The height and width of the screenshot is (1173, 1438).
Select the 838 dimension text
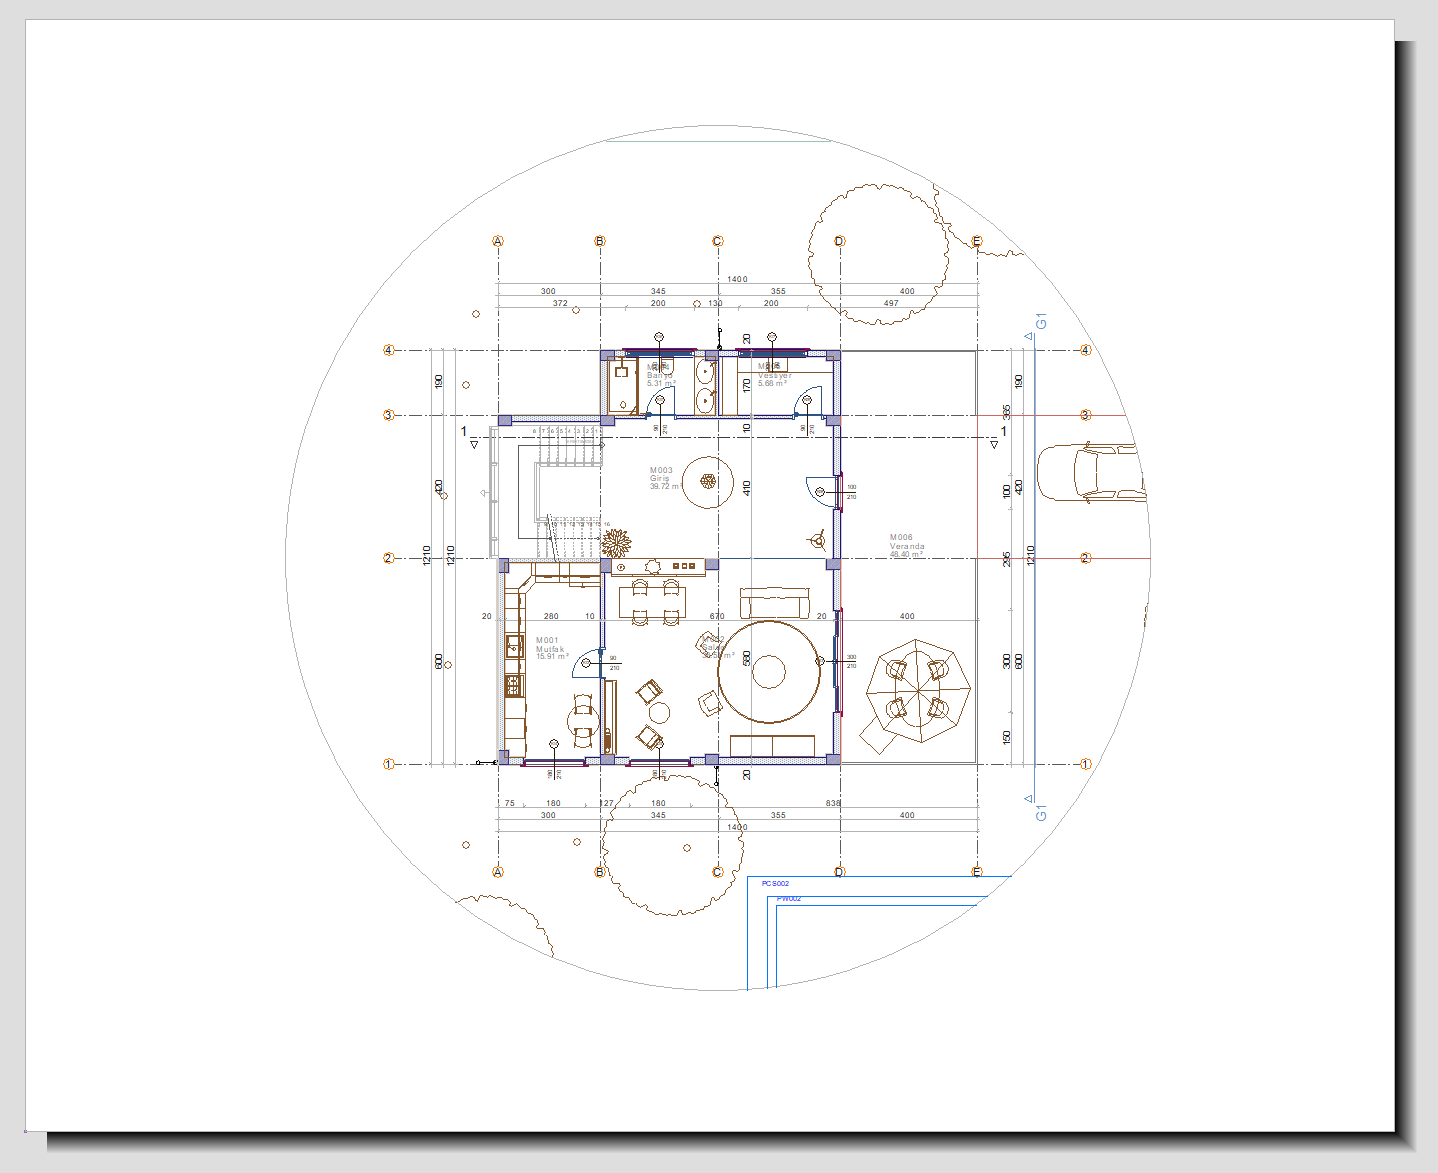pos(833,803)
